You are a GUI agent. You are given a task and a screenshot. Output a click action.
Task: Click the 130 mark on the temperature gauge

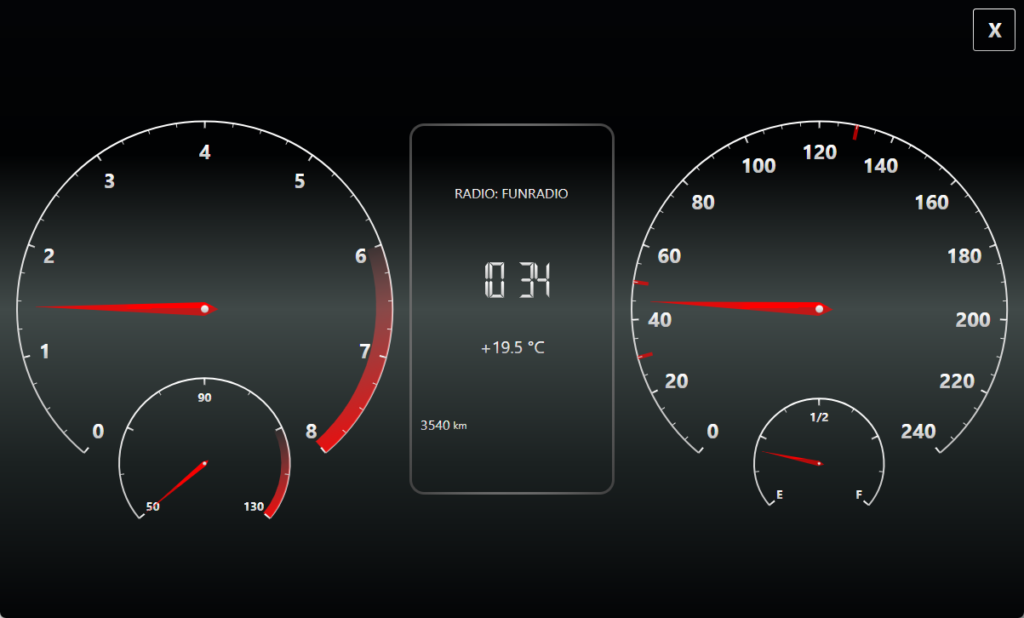coord(255,507)
